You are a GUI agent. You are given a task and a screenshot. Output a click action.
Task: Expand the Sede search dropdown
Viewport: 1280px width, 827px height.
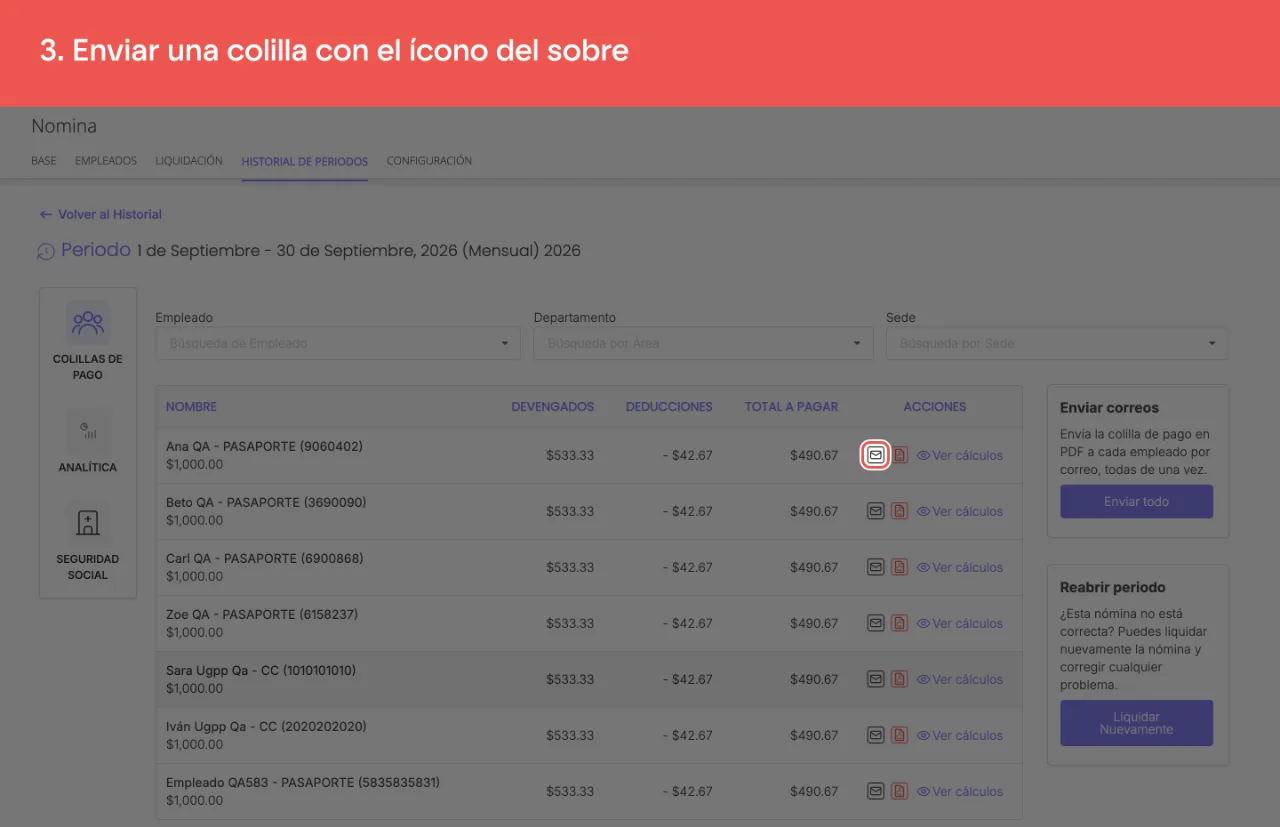coord(1057,343)
